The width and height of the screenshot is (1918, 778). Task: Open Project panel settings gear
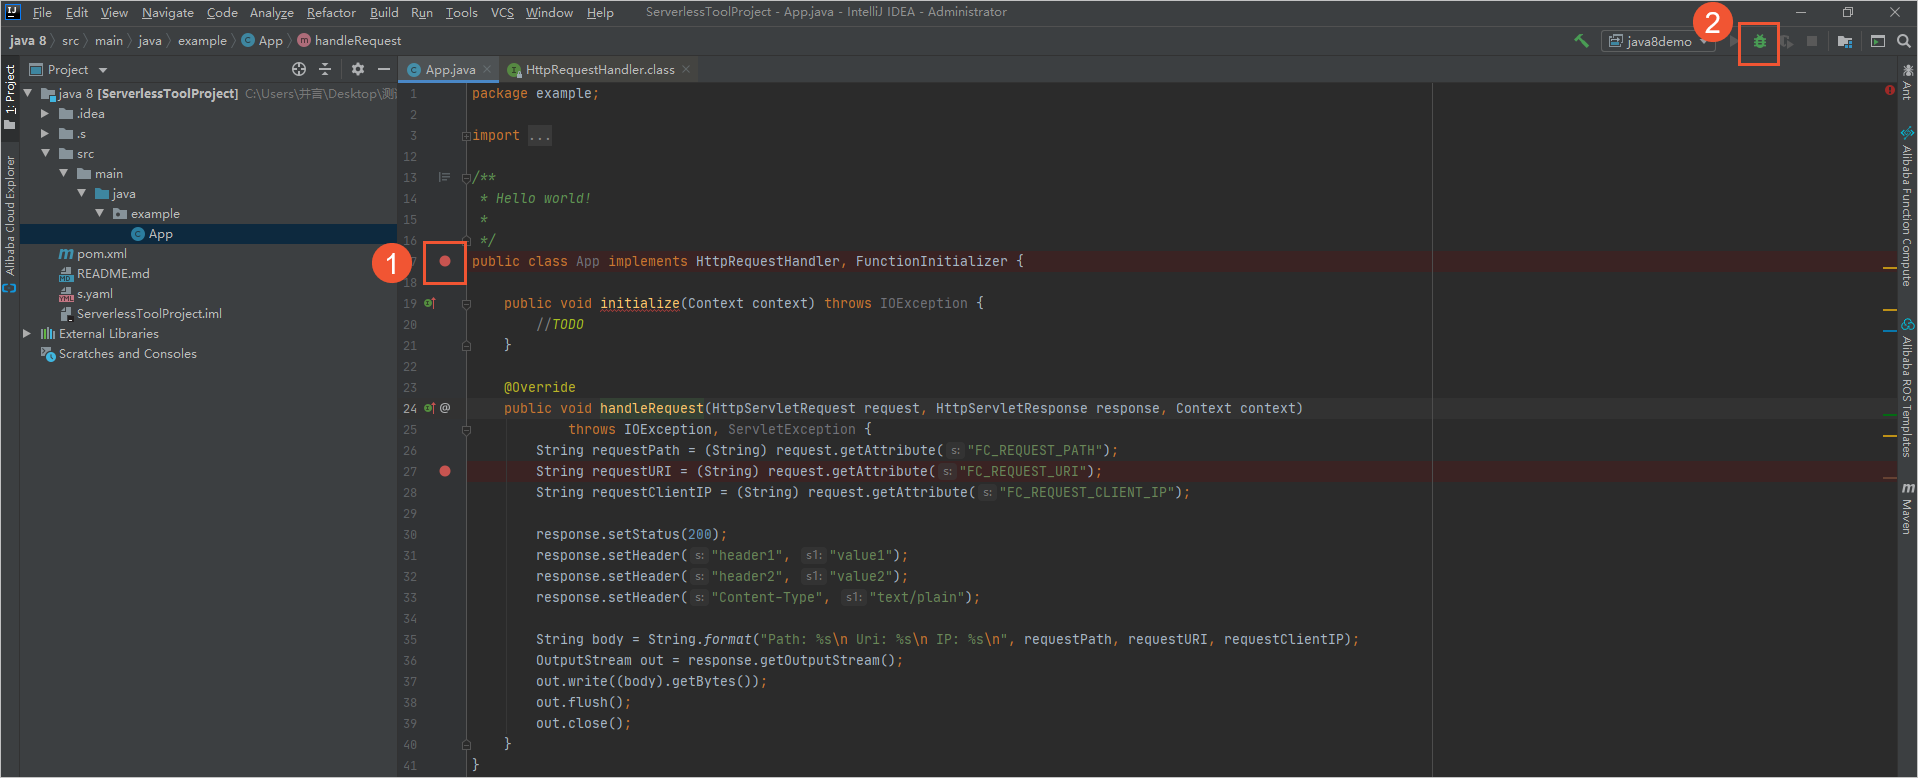358,69
